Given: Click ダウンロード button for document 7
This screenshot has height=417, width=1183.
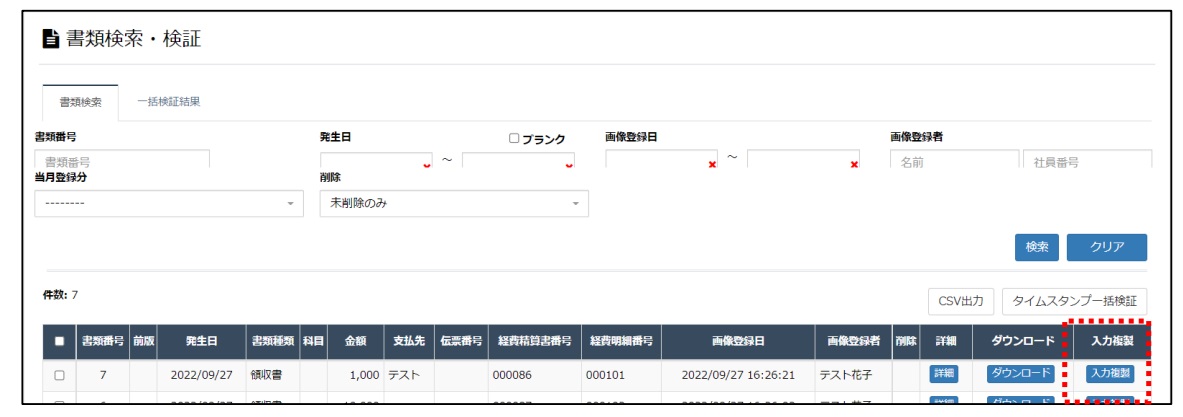Looking at the screenshot, I should 1021,373.
